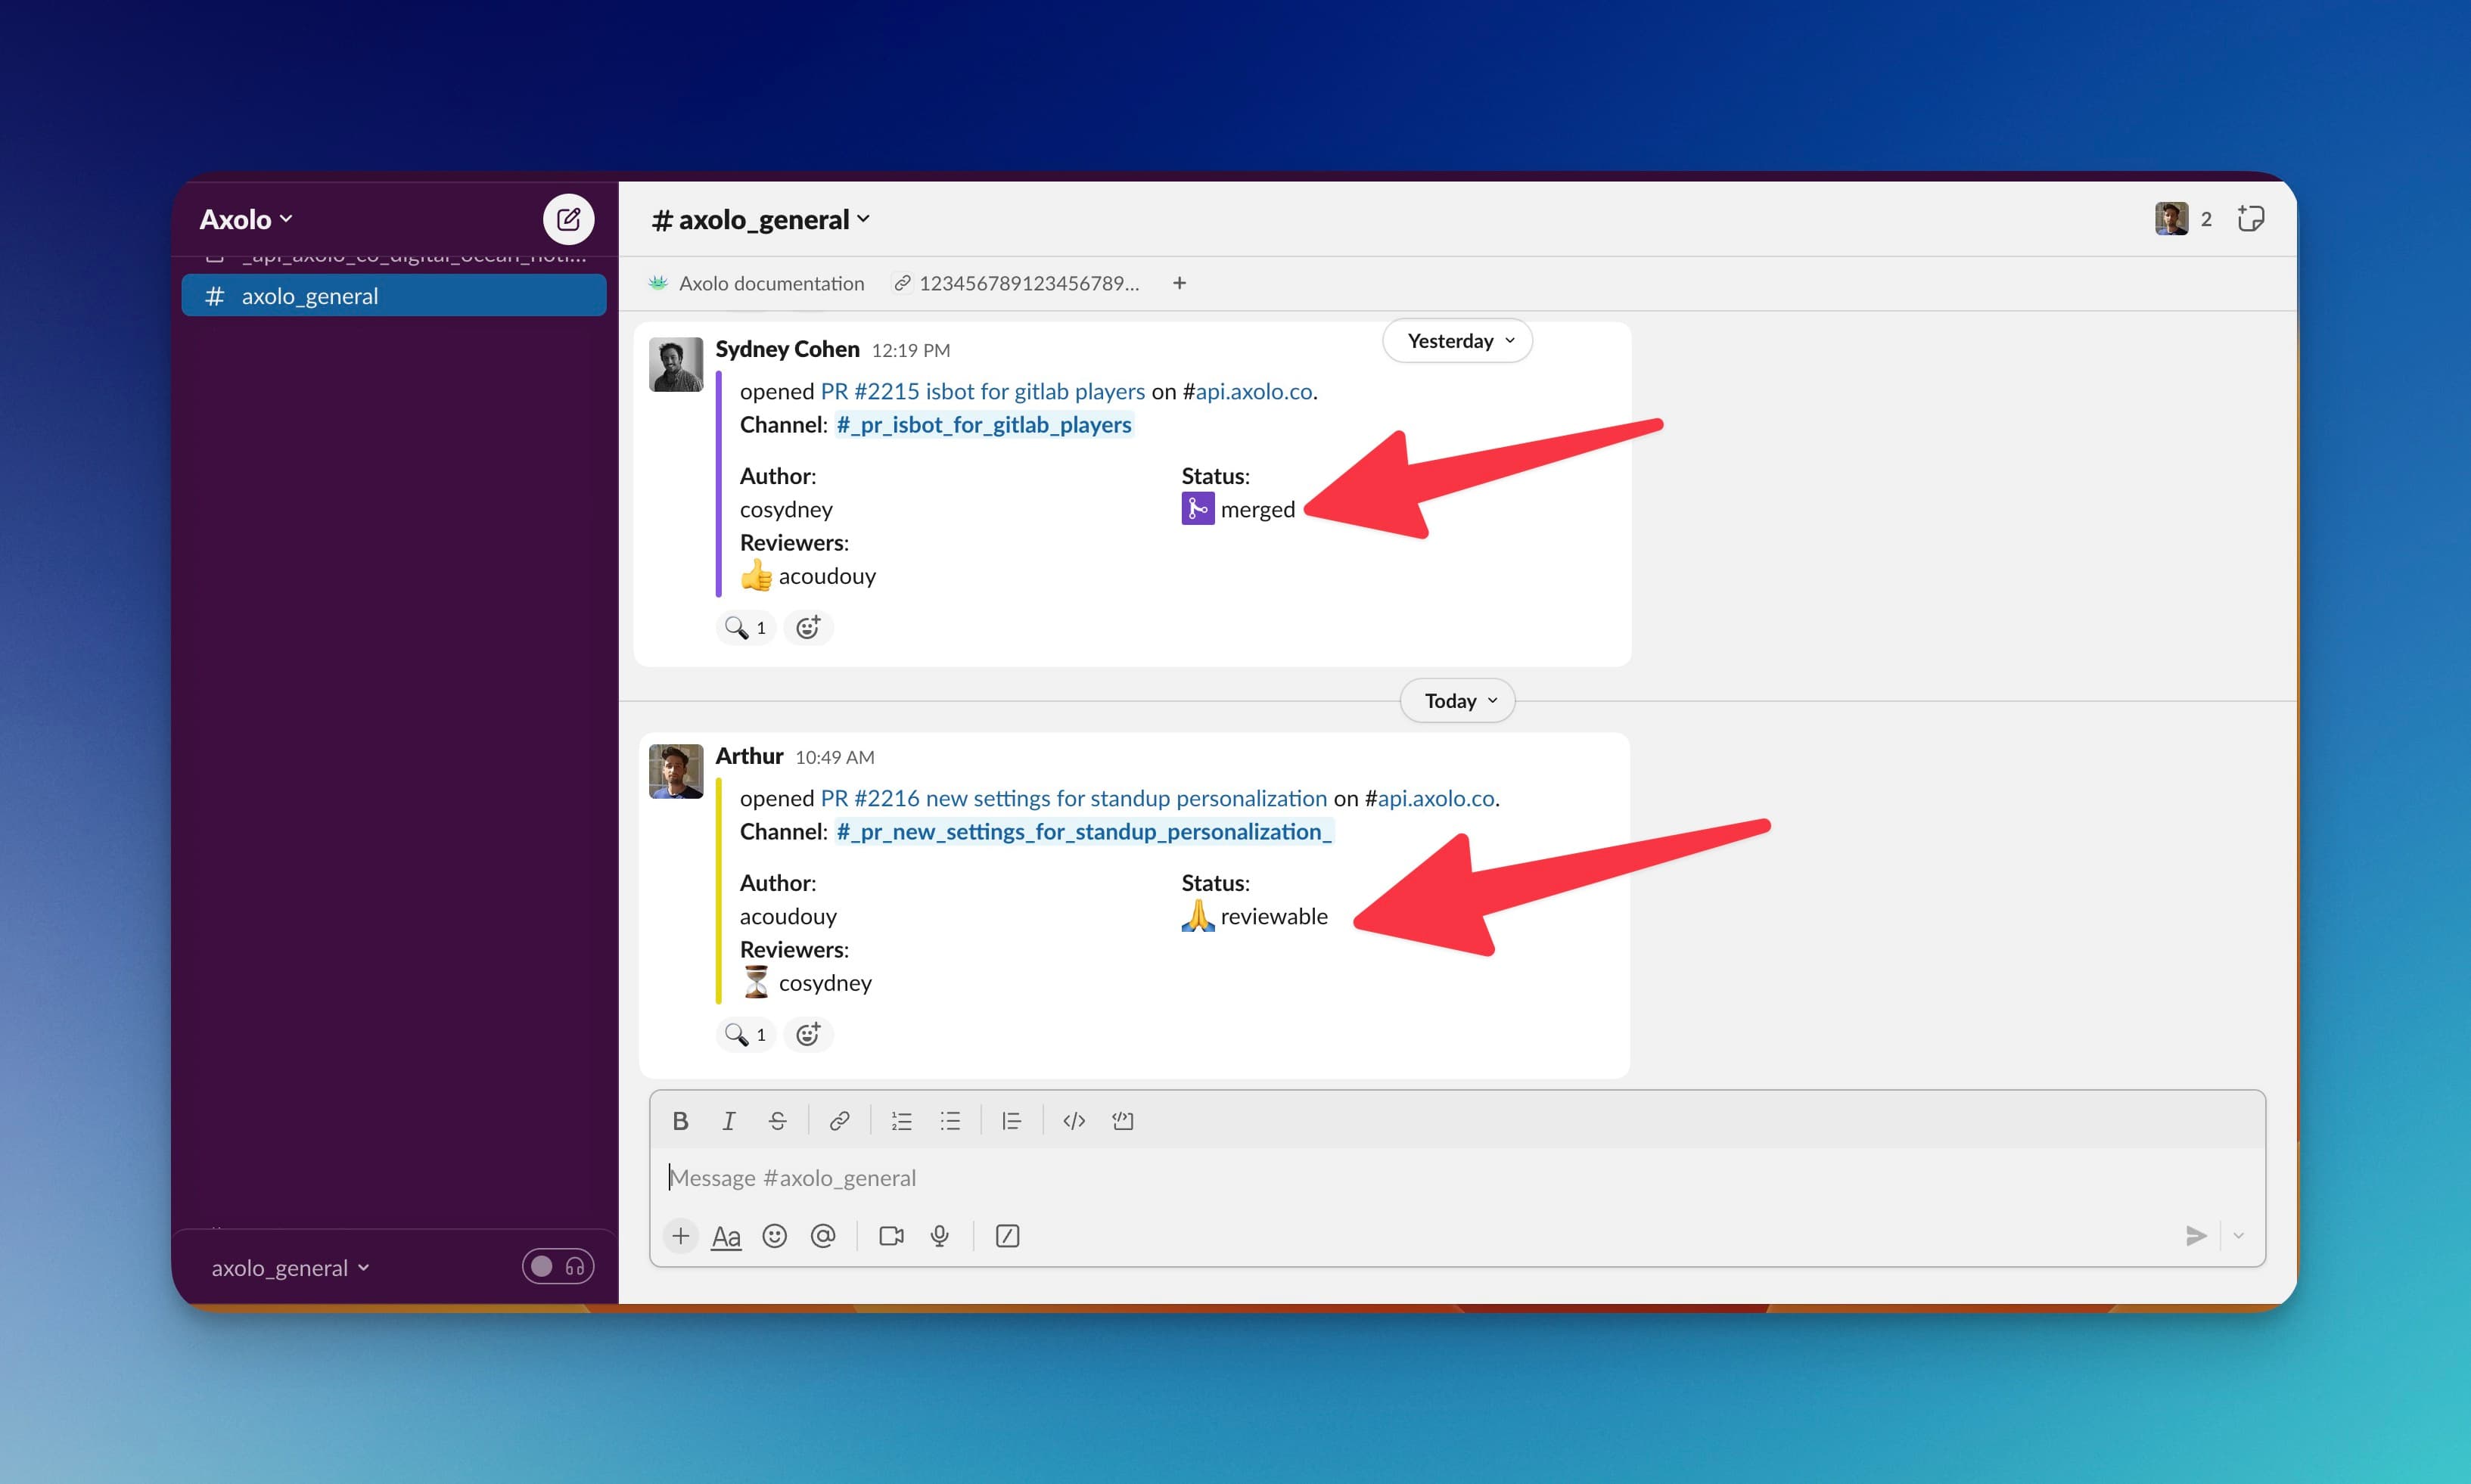This screenshot has height=1484, width=2471.
Task: Click the 10:49 AM timestamp
Action: click(x=835, y=757)
